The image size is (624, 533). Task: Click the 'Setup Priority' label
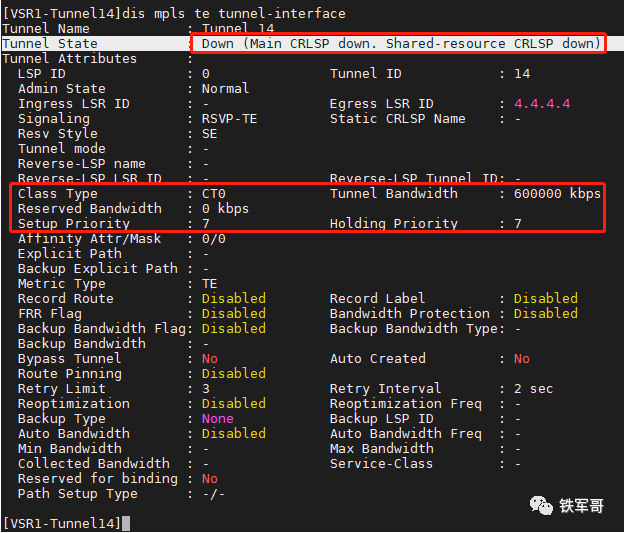[x=74, y=224]
